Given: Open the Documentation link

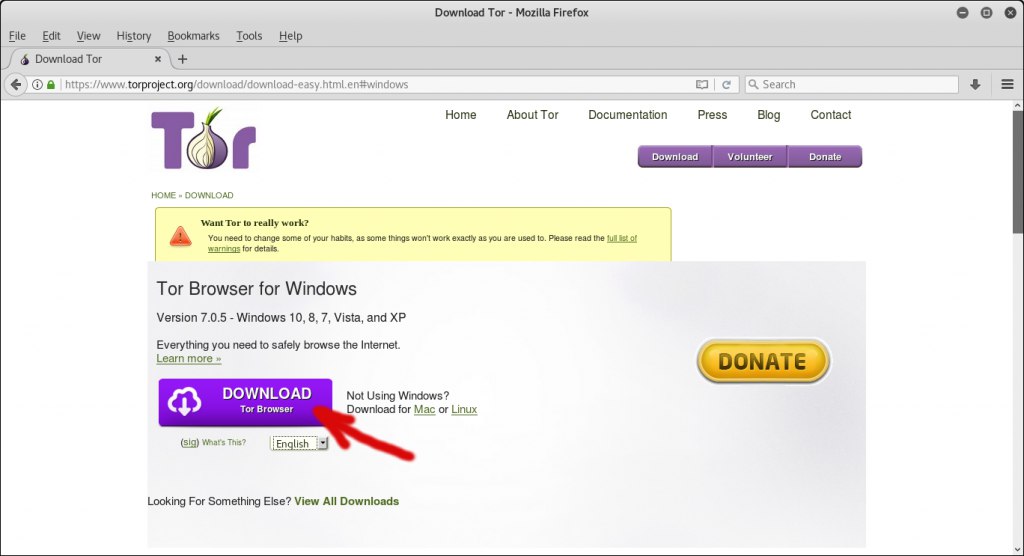Looking at the screenshot, I should [628, 115].
